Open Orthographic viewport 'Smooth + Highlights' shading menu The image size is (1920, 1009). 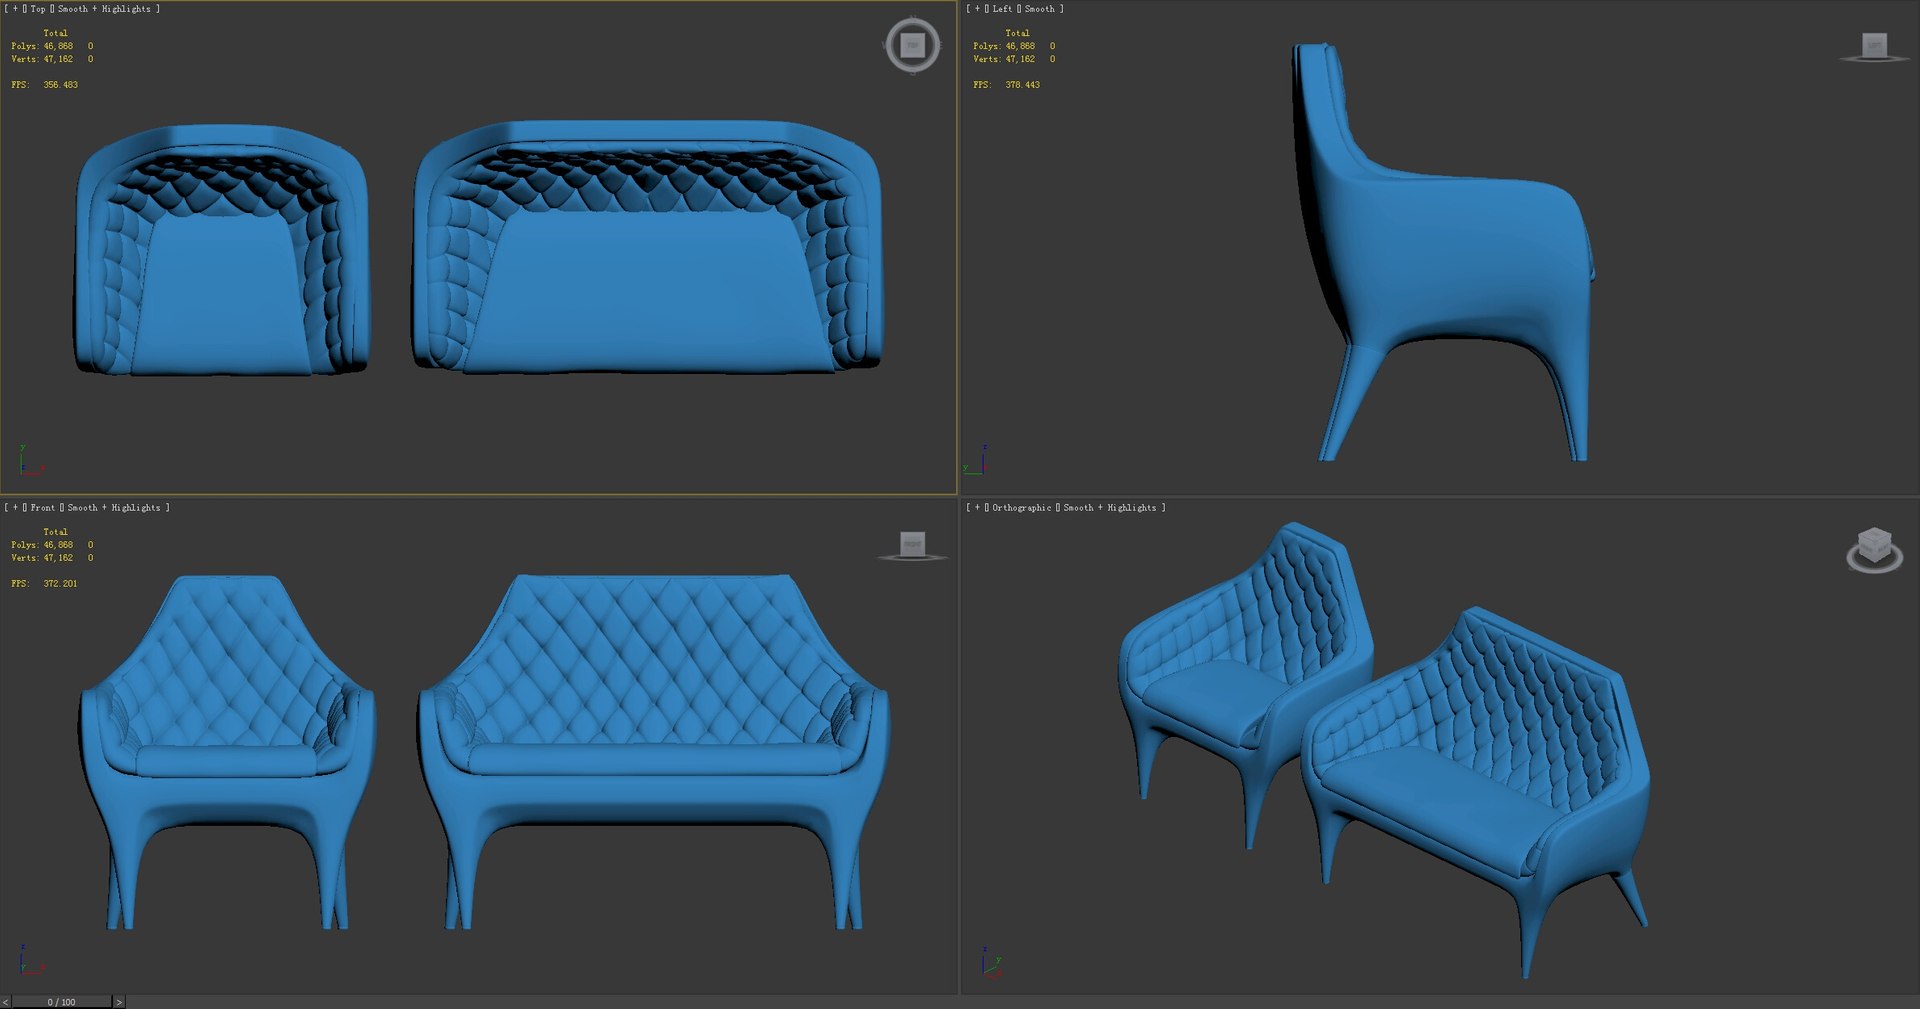click(1110, 508)
